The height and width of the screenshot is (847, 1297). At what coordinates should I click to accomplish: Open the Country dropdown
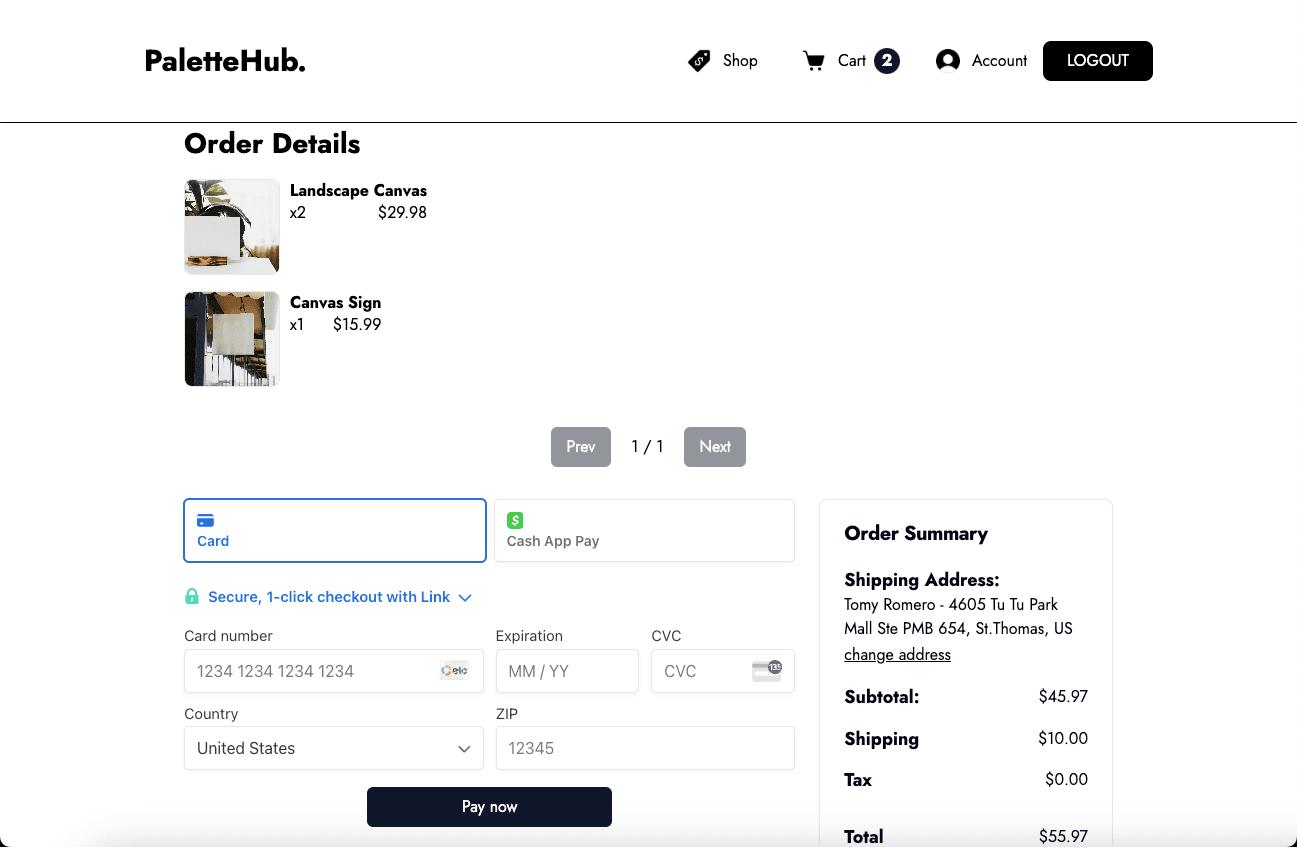(334, 748)
